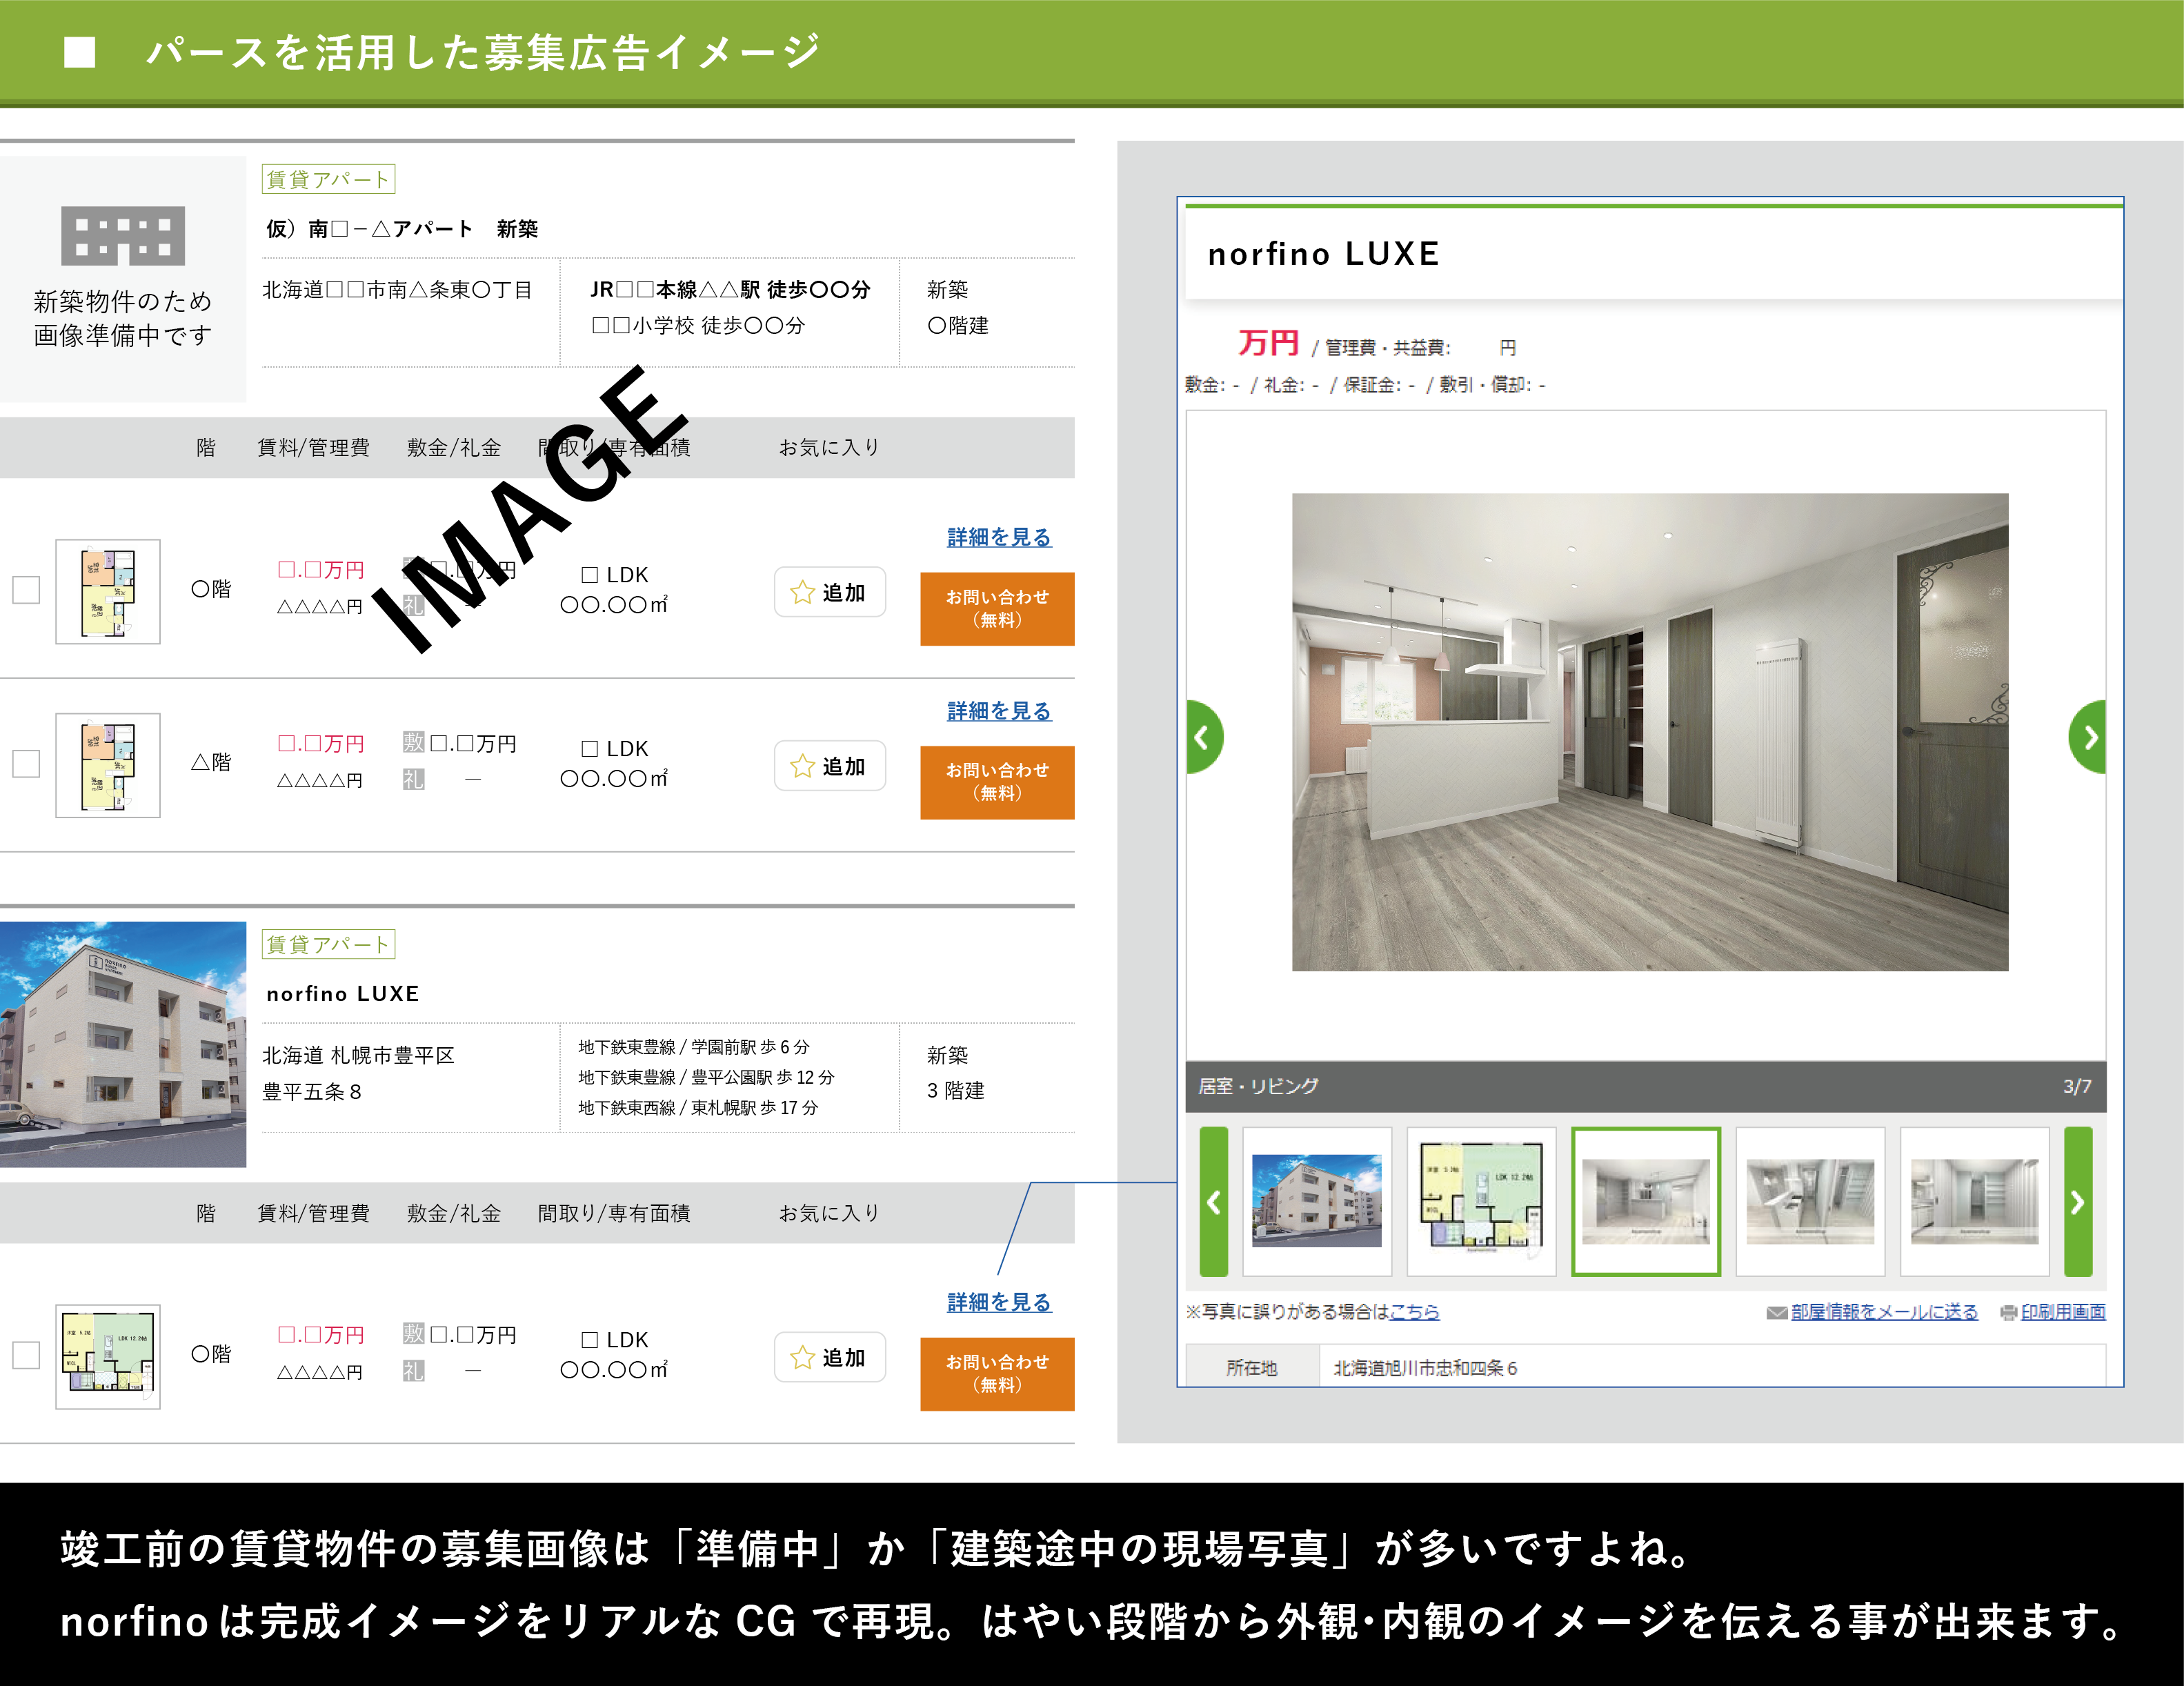
Task: Open 詳細を見る for the first ○階 unit
Action: (x=999, y=537)
